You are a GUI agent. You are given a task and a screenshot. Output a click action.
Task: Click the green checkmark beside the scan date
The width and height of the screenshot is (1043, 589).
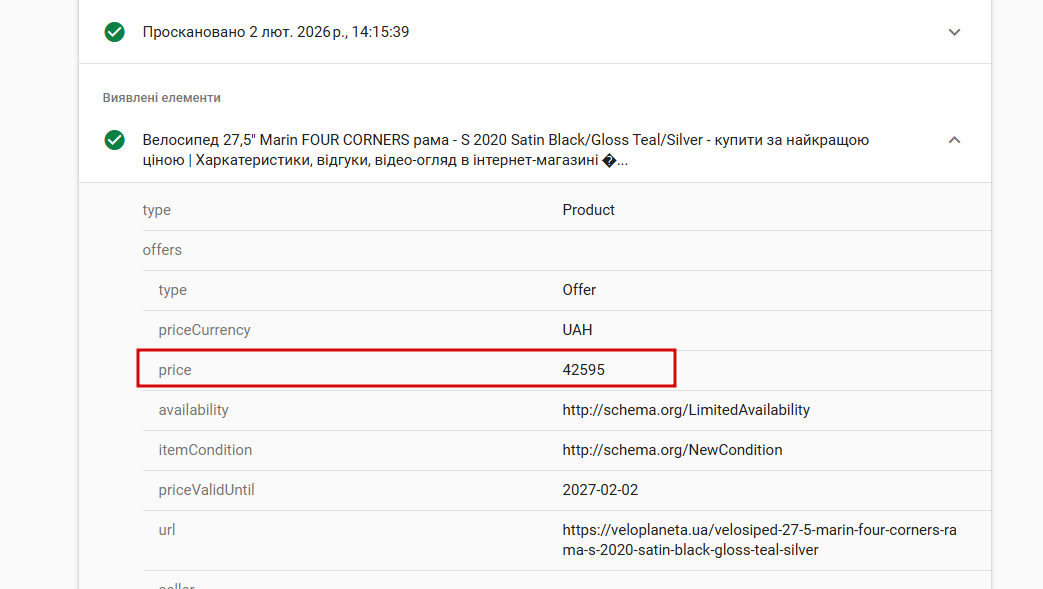(115, 32)
